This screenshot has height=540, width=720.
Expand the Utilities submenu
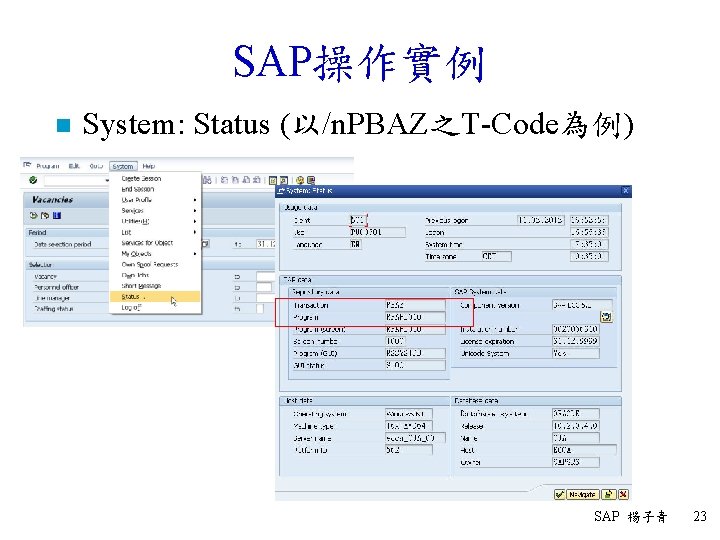coord(155,221)
